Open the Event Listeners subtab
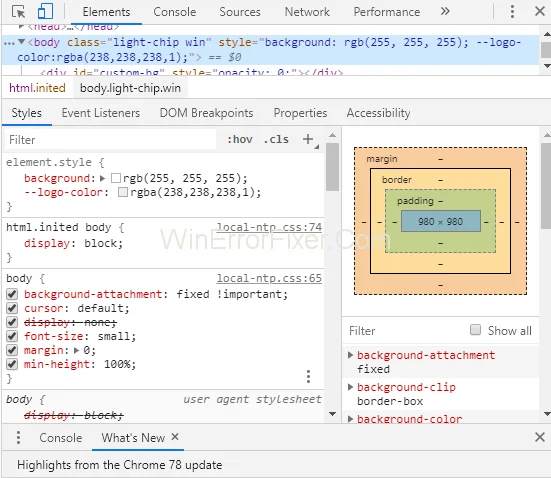This screenshot has width=551, height=478. tap(101, 113)
